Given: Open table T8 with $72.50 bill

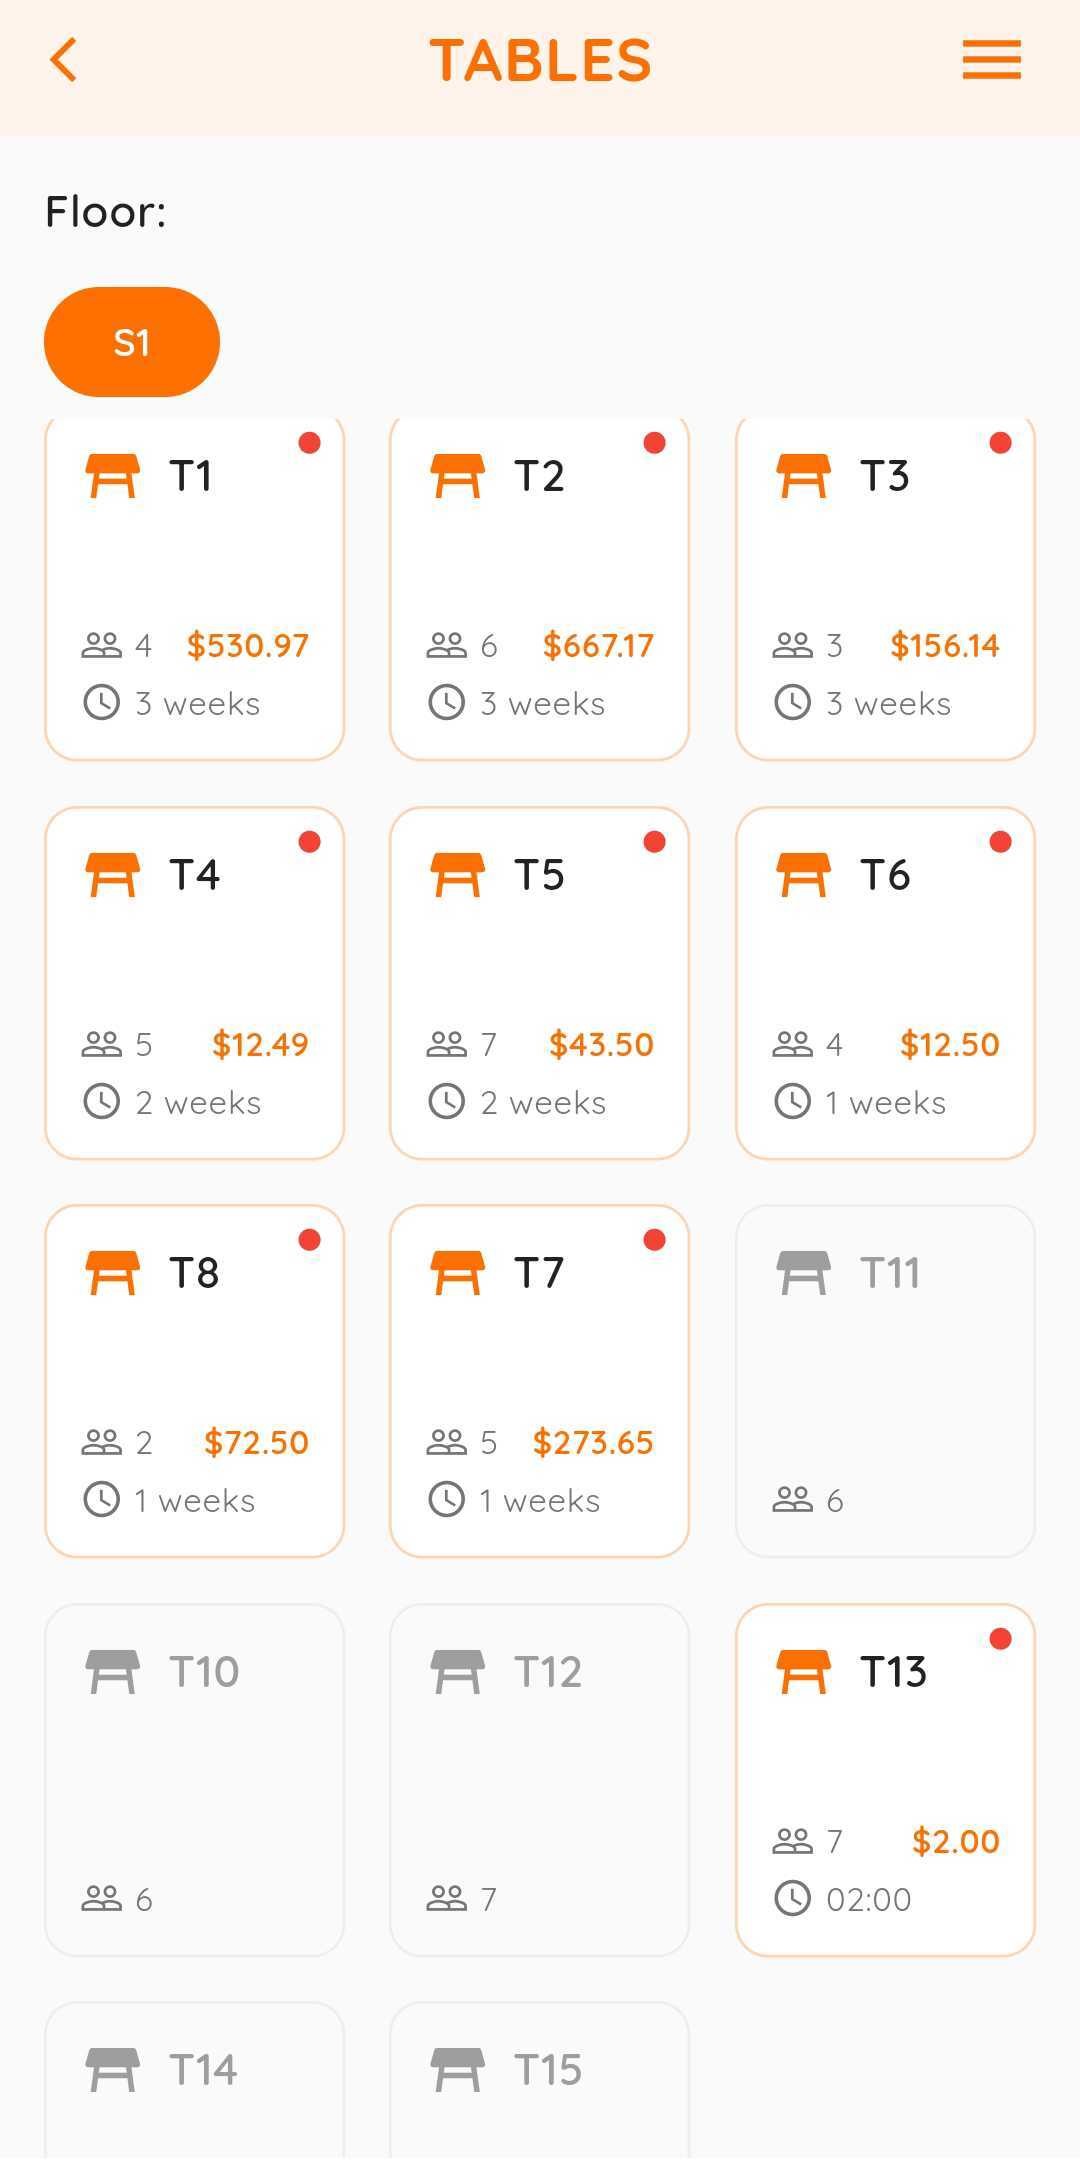Looking at the screenshot, I should pos(195,1381).
